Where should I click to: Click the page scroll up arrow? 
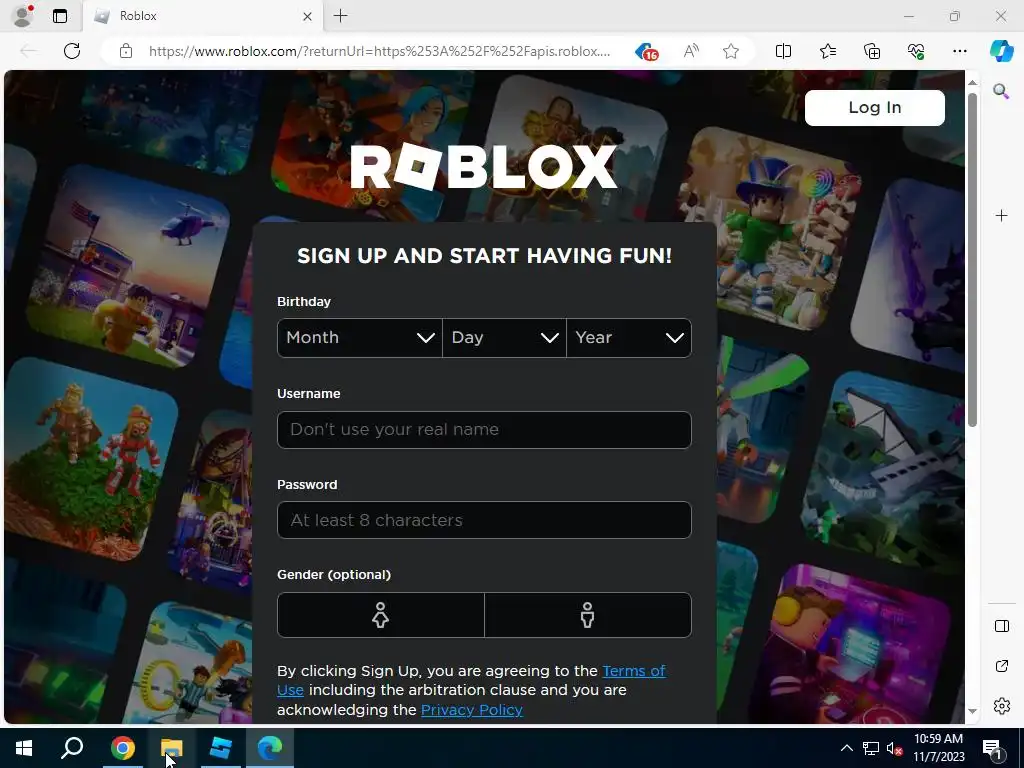tap(972, 82)
